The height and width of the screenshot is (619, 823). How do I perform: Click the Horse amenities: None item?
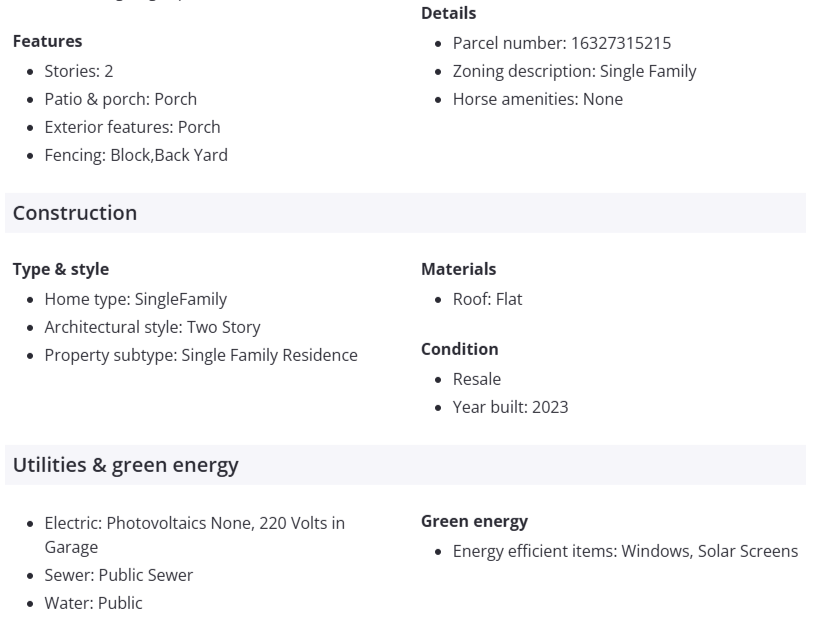point(537,99)
